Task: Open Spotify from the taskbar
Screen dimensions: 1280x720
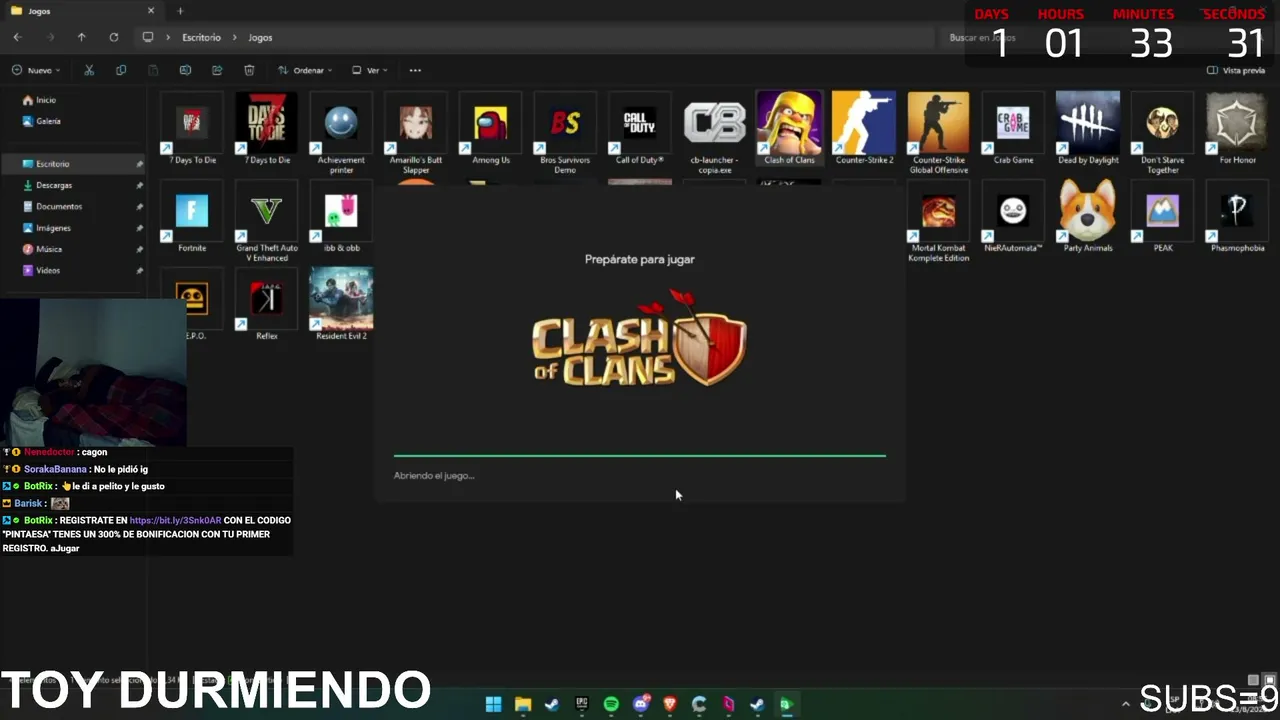Action: click(x=611, y=704)
